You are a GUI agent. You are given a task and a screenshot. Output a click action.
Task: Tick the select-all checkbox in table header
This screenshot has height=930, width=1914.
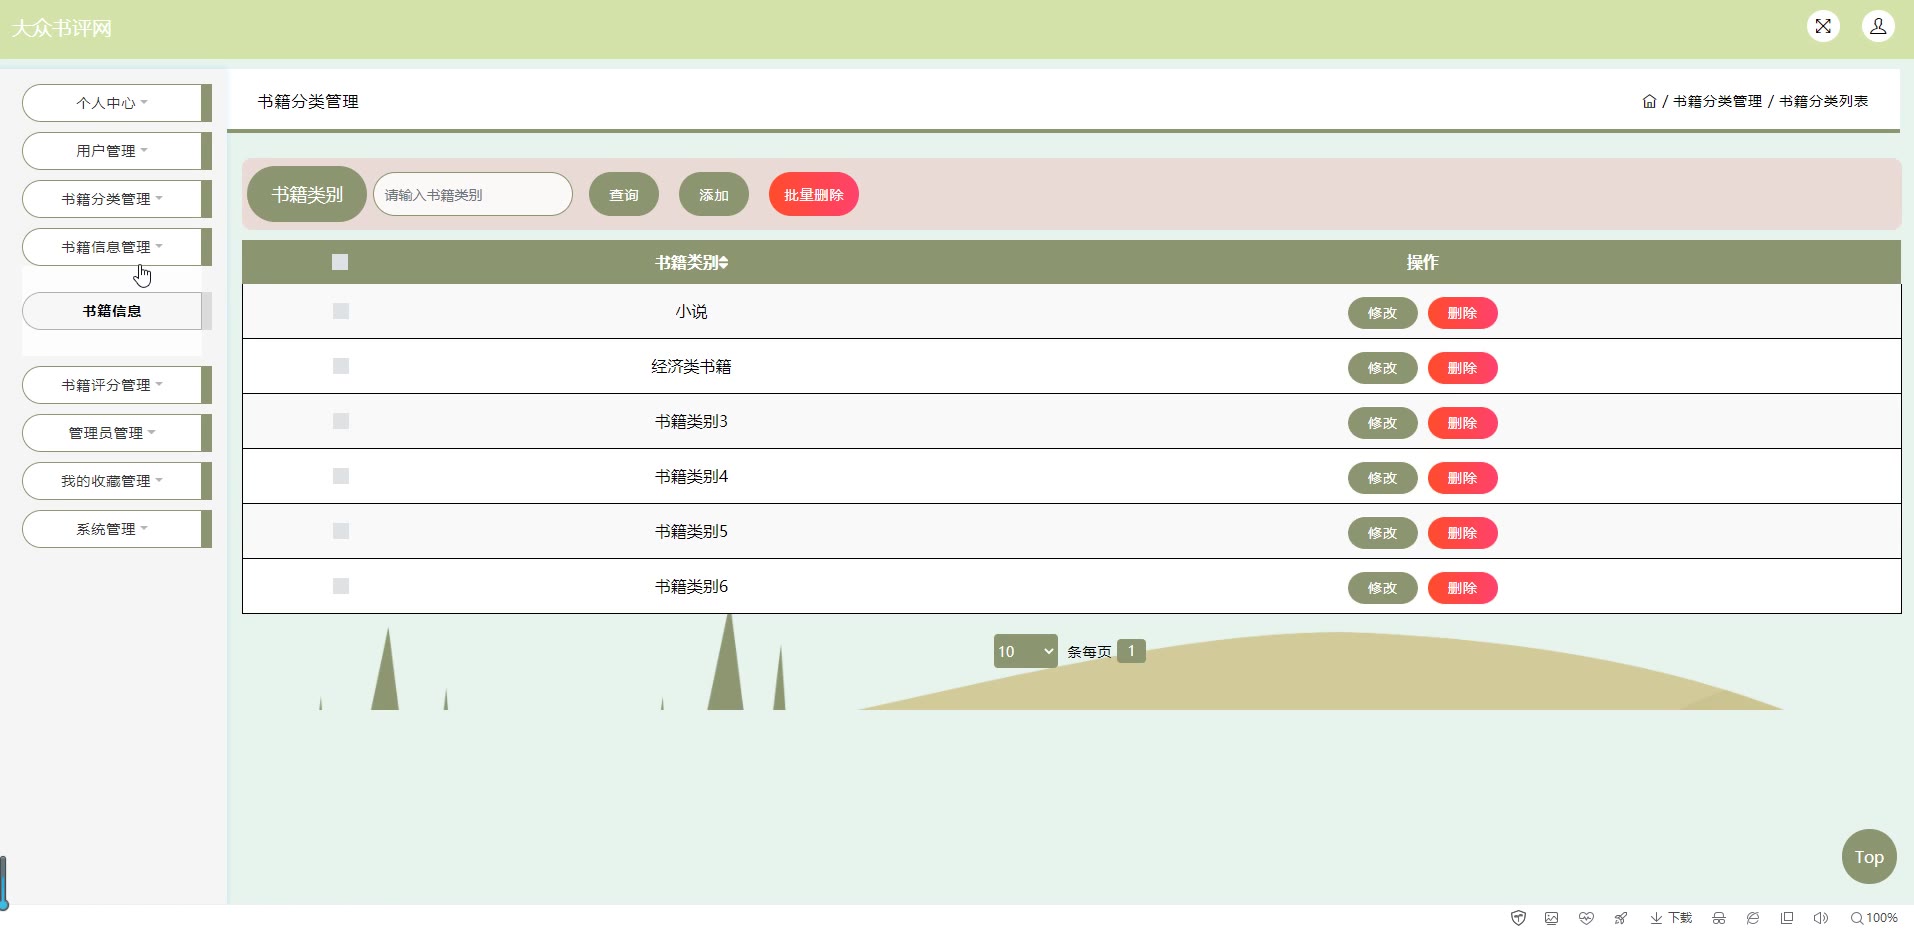[x=340, y=262]
